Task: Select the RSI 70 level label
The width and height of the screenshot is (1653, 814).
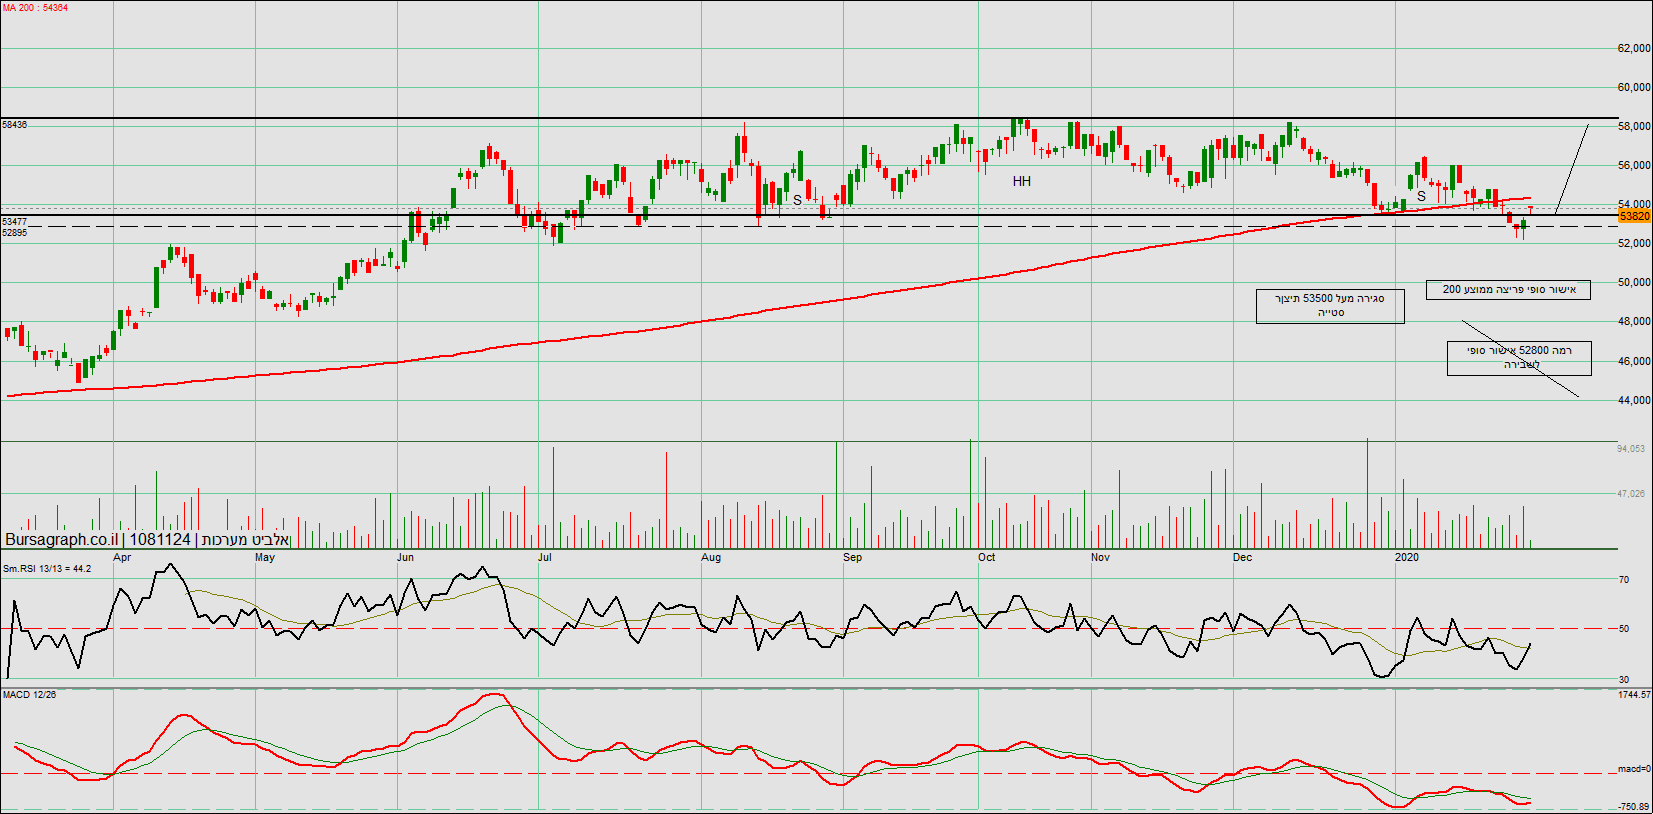Action: 1624,580
